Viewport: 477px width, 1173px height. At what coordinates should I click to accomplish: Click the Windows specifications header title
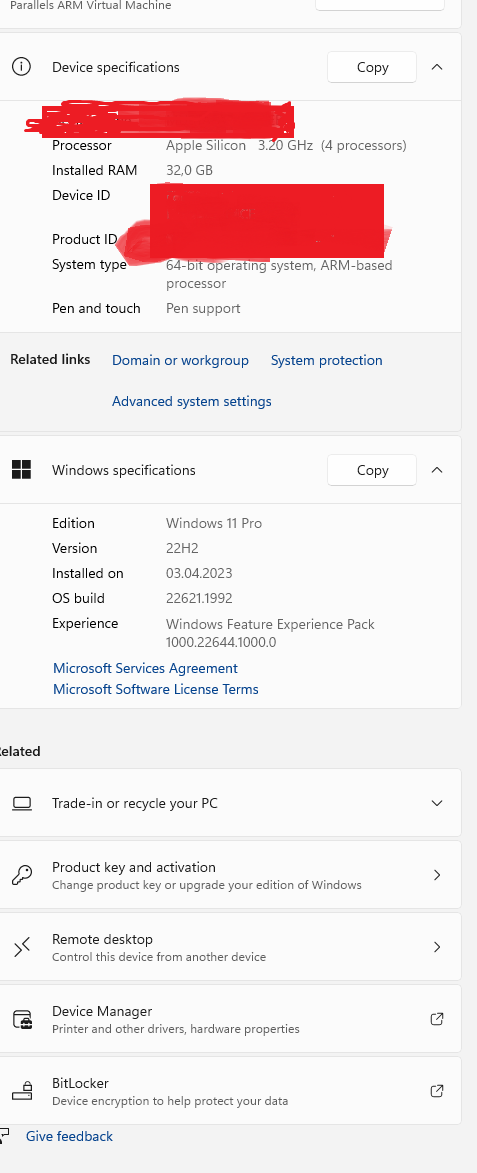pyautogui.click(x=123, y=471)
